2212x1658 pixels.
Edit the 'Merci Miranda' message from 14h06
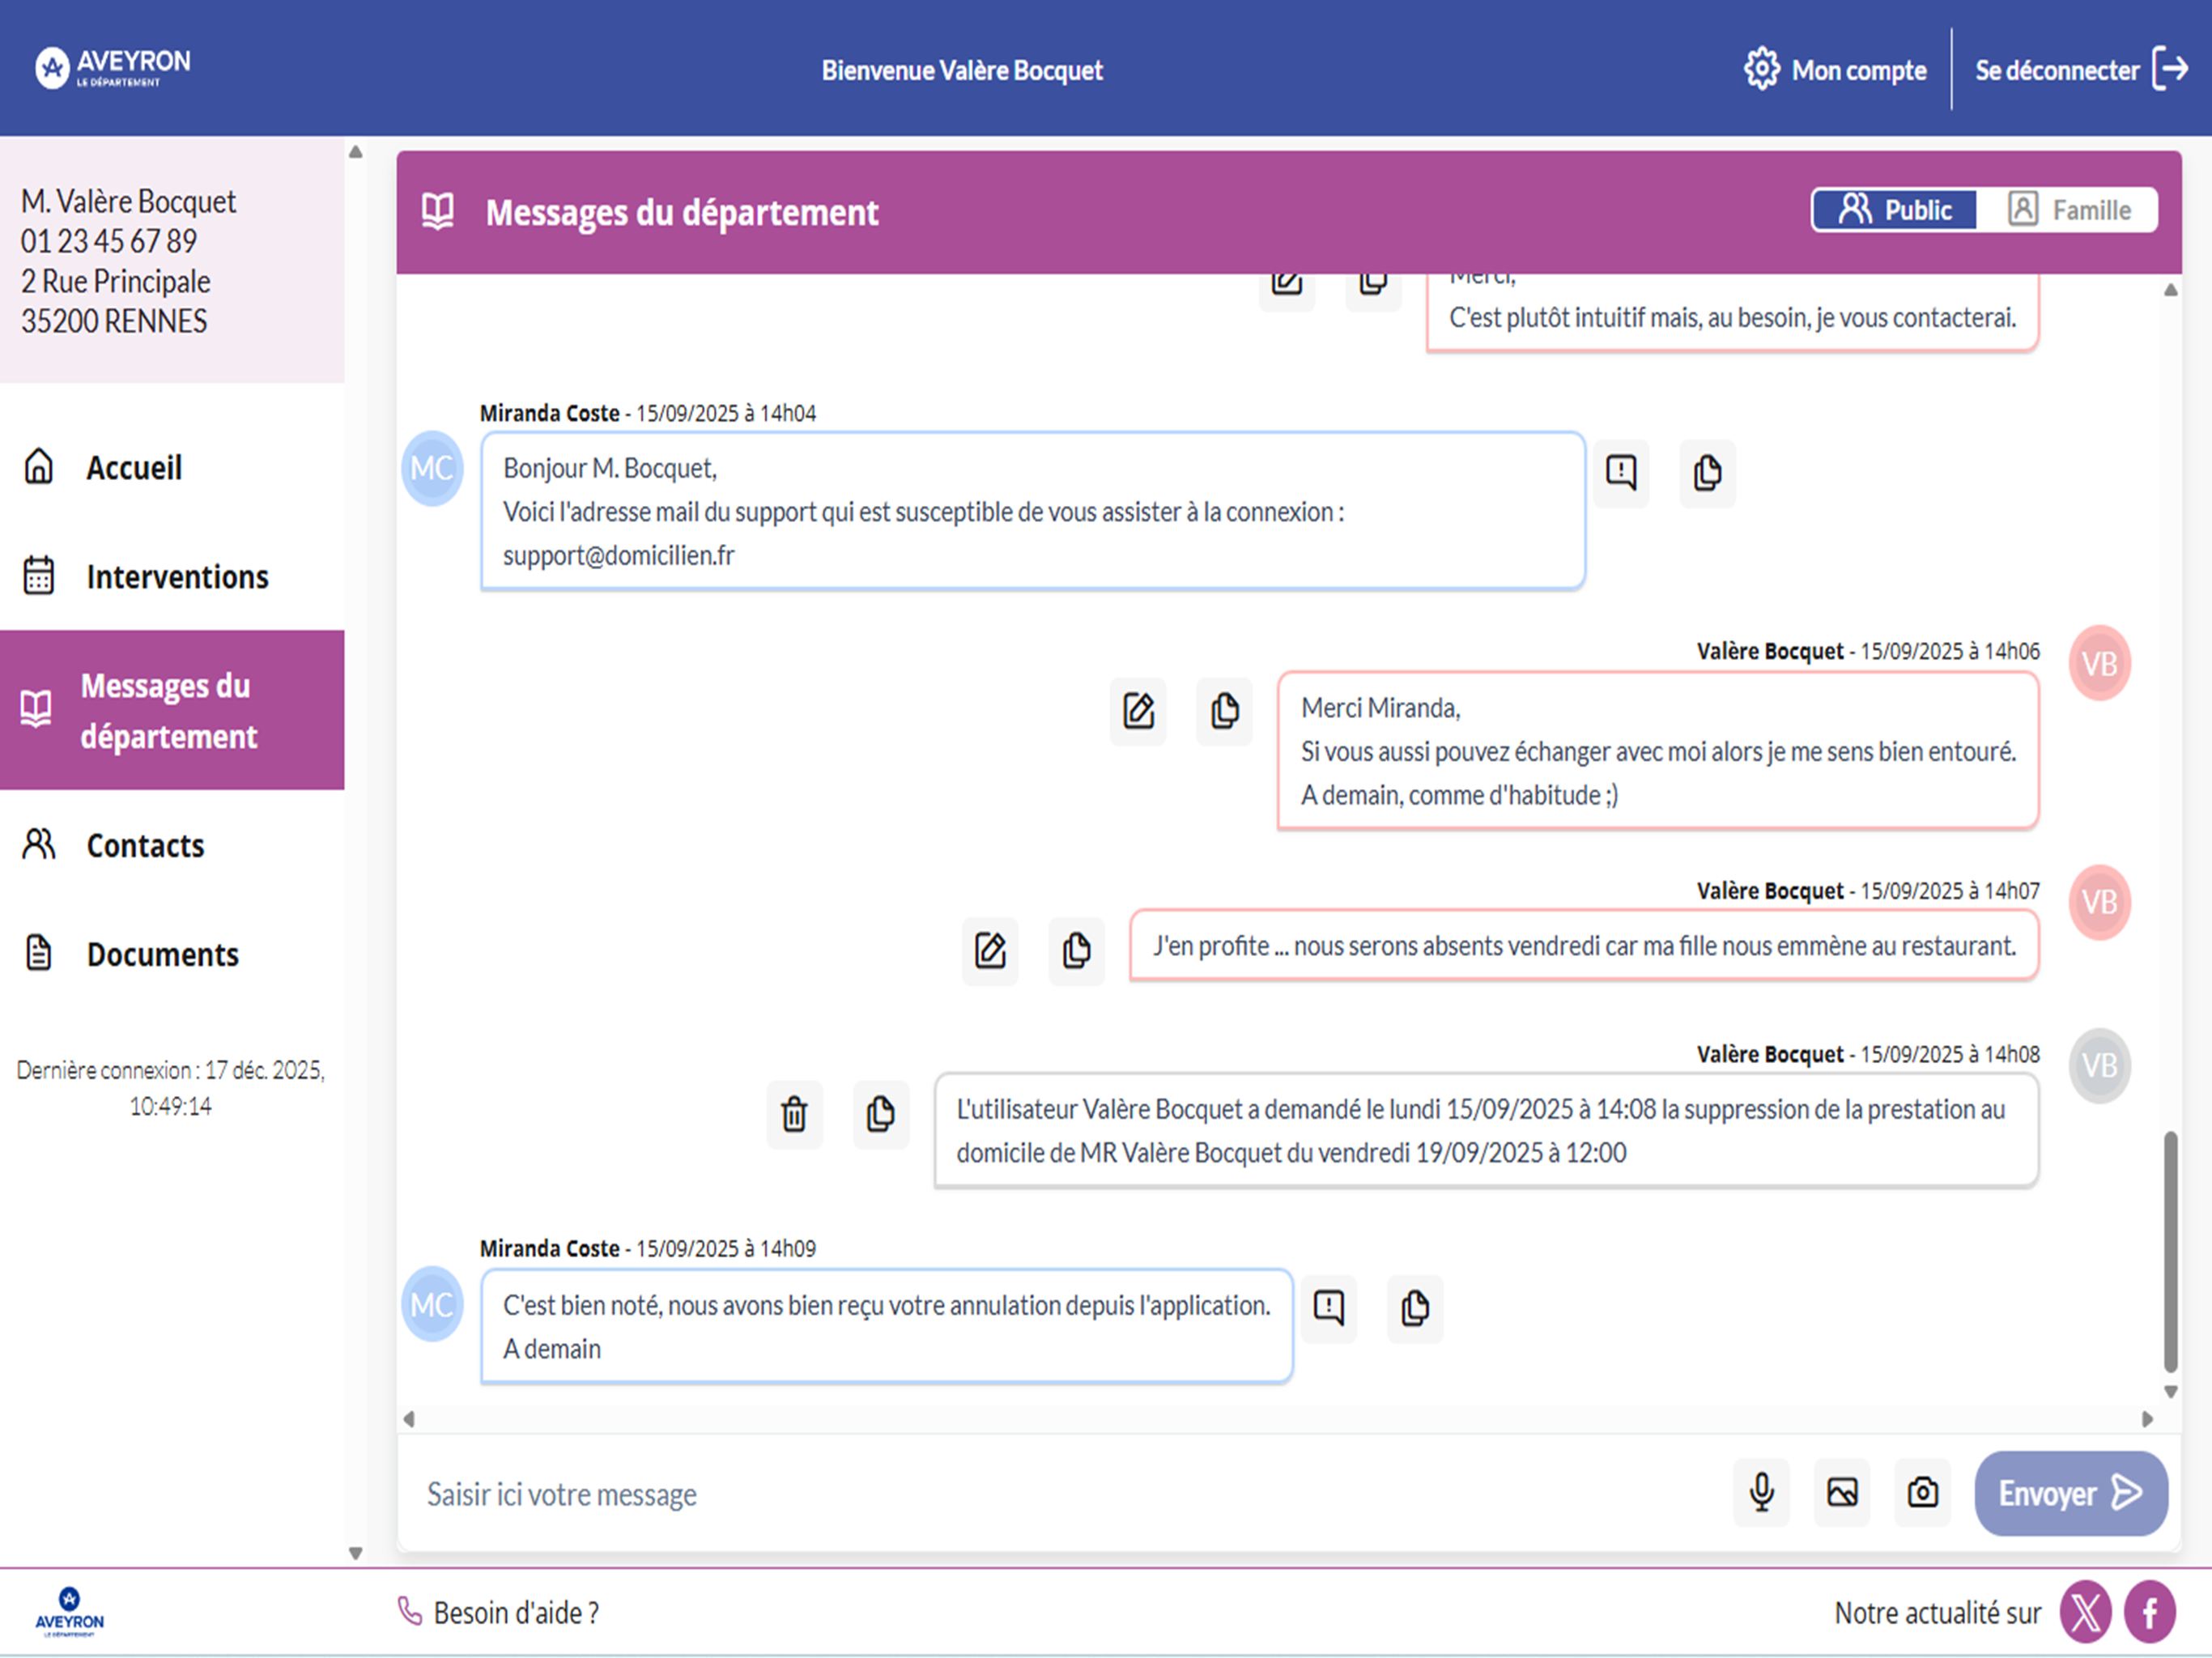coord(1138,711)
